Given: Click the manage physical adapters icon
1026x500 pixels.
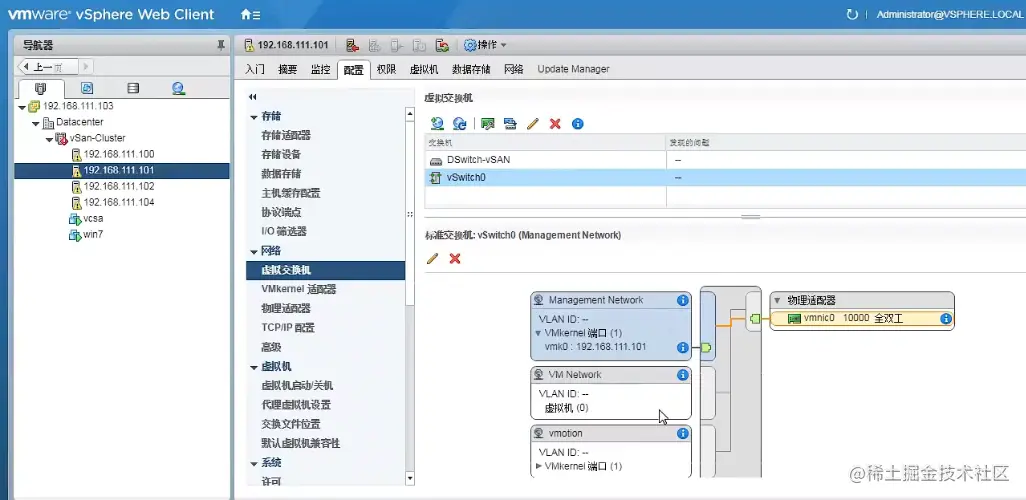Looking at the screenshot, I should 487,123.
